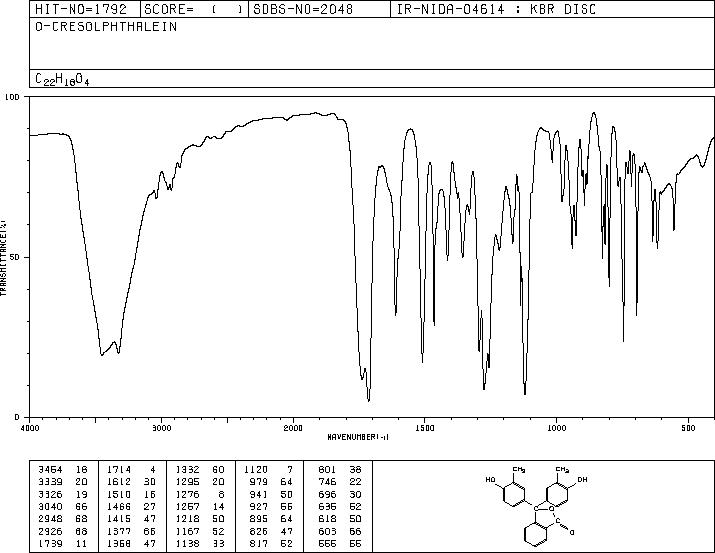Screen dimensions: 715x553
Task: Click the 696 peak table entry
Action: [327, 494]
